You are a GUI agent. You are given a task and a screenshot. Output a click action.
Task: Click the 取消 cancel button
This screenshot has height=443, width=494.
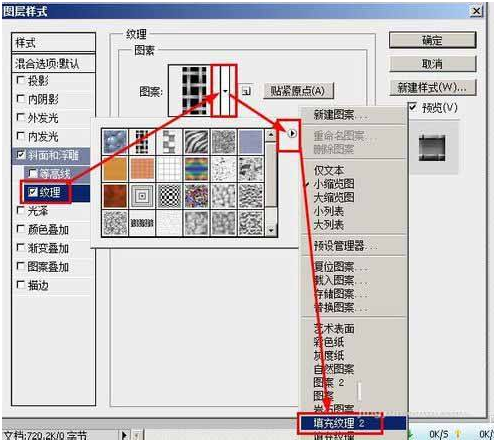pos(433,63)
